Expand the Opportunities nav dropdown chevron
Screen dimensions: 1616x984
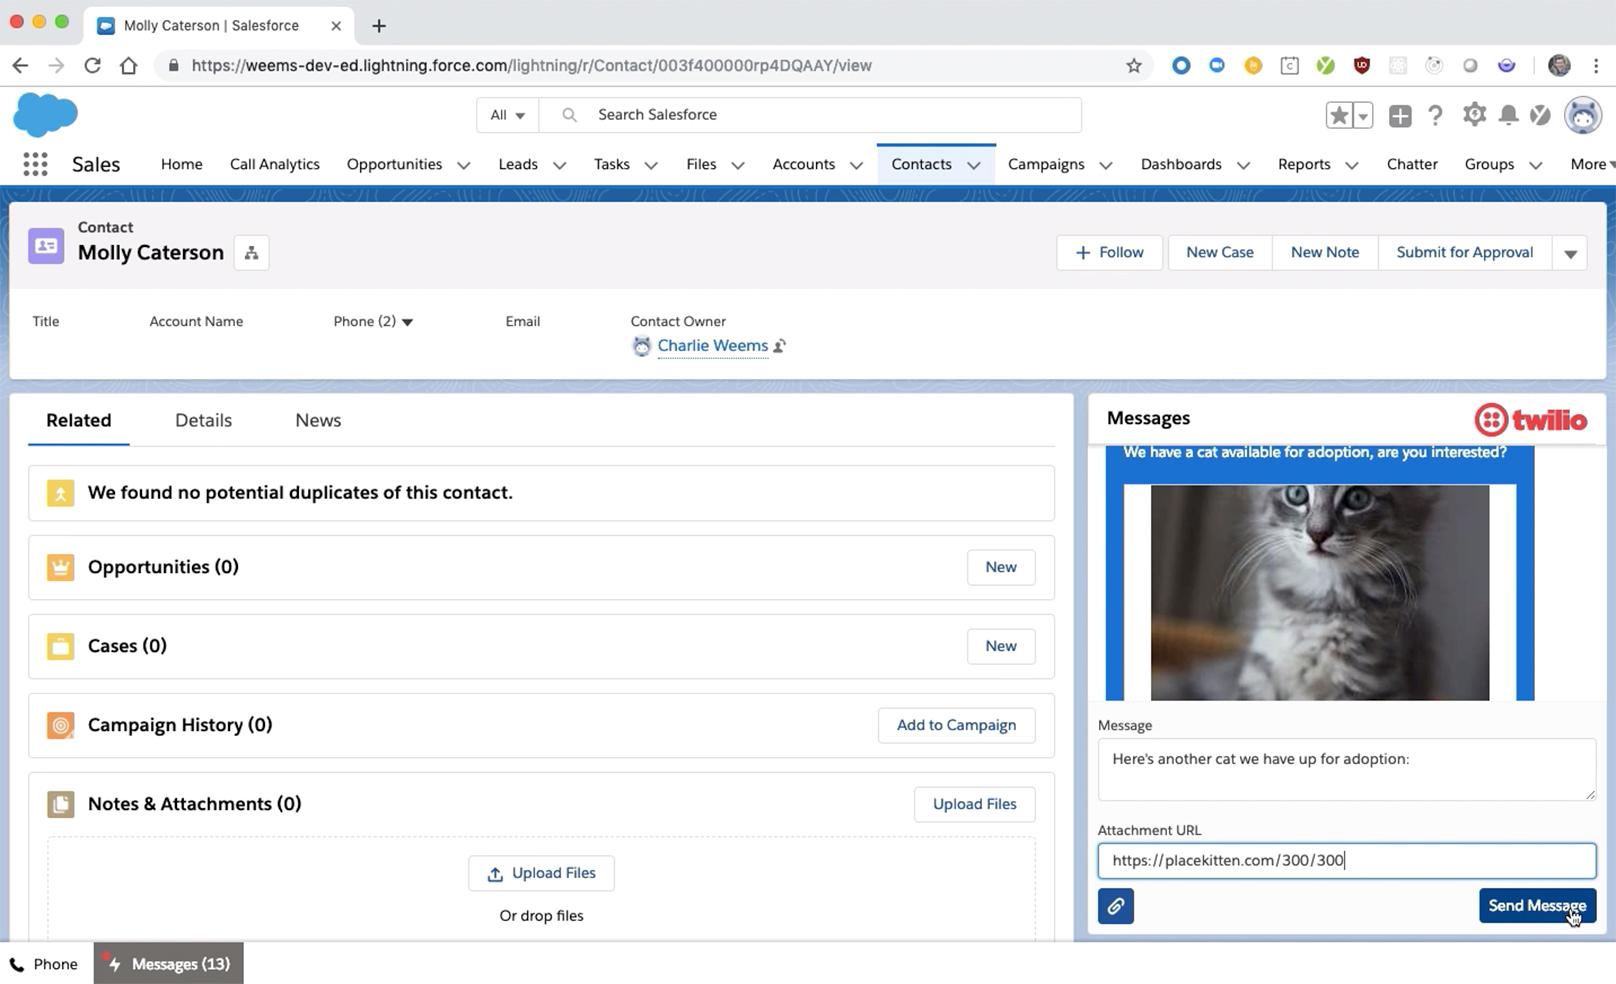tap(464, 165)
